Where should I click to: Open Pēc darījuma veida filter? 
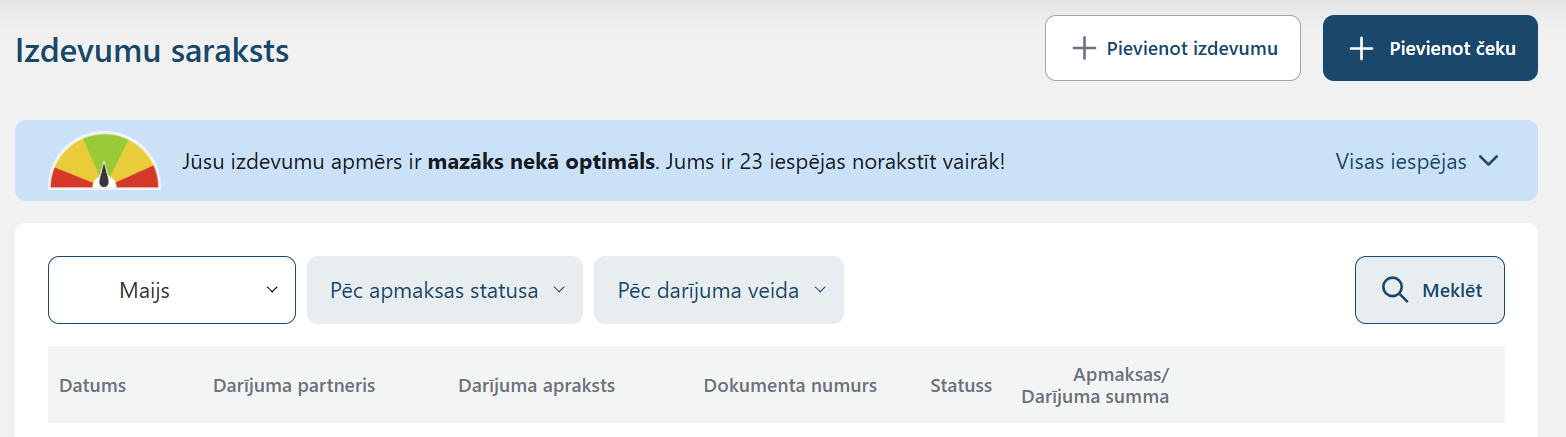719,290
